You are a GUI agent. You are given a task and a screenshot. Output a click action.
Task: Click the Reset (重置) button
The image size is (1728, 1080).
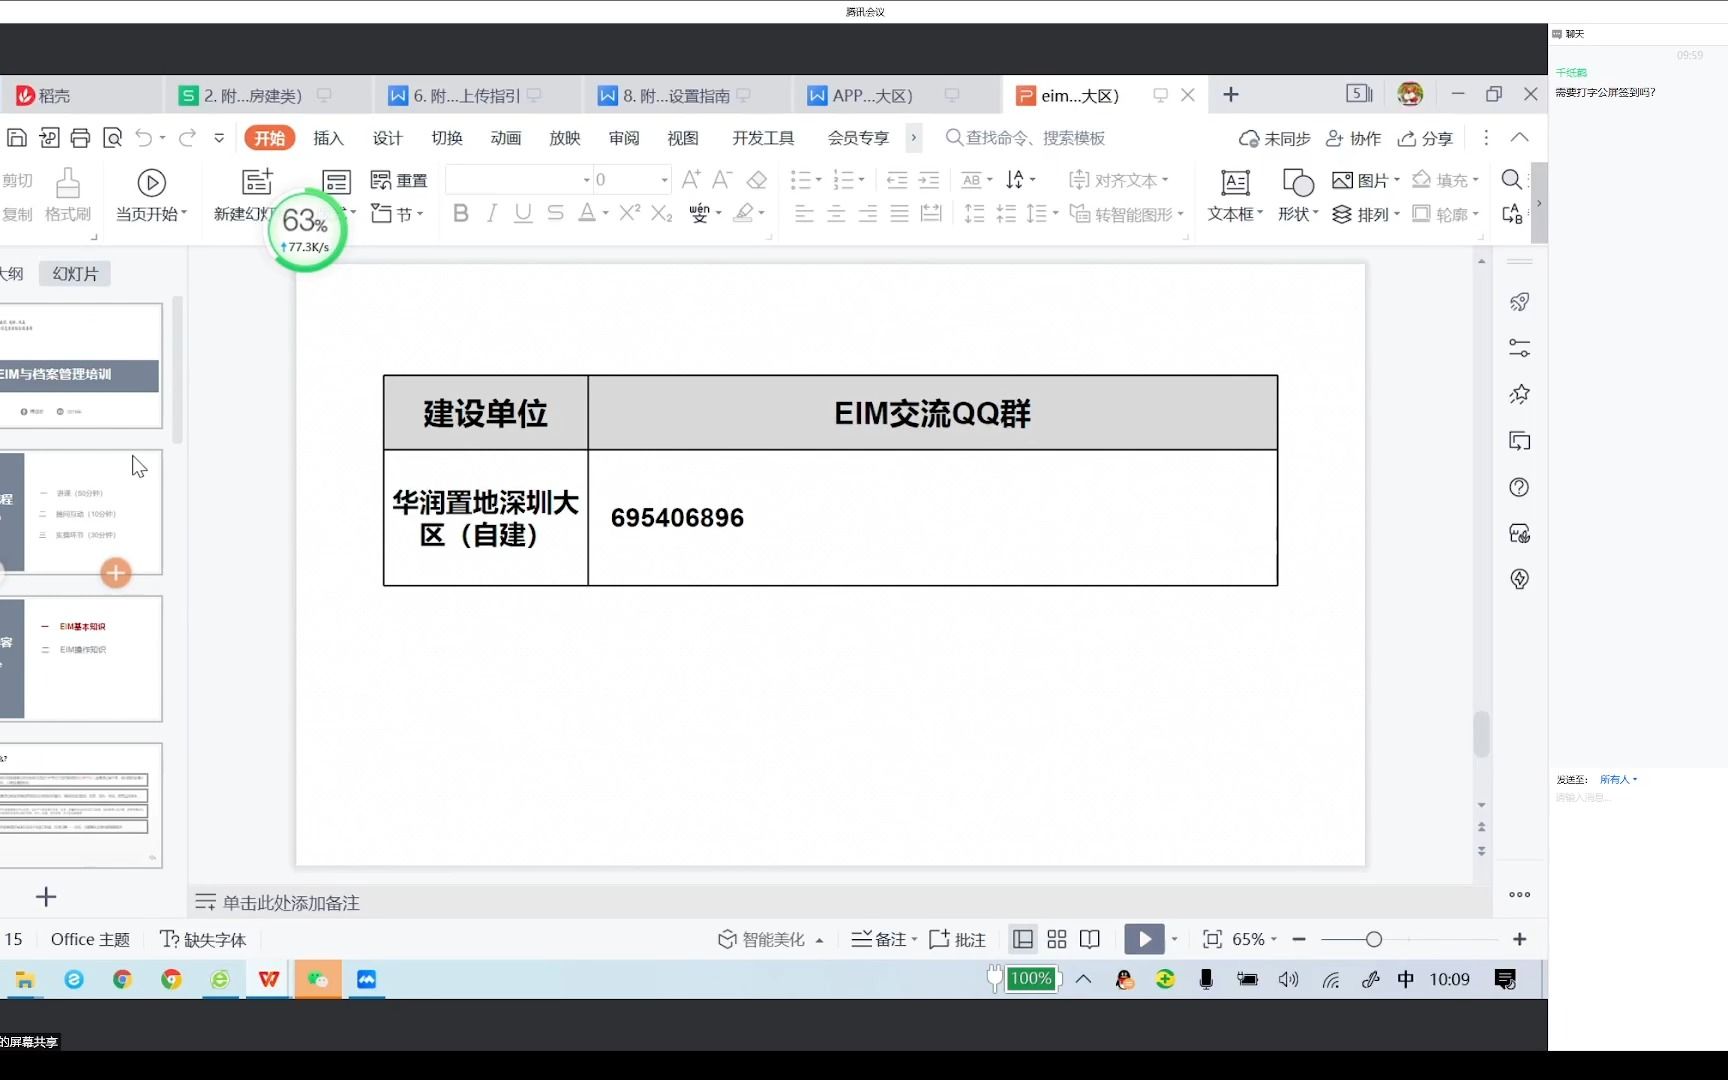tap(399, 180)
